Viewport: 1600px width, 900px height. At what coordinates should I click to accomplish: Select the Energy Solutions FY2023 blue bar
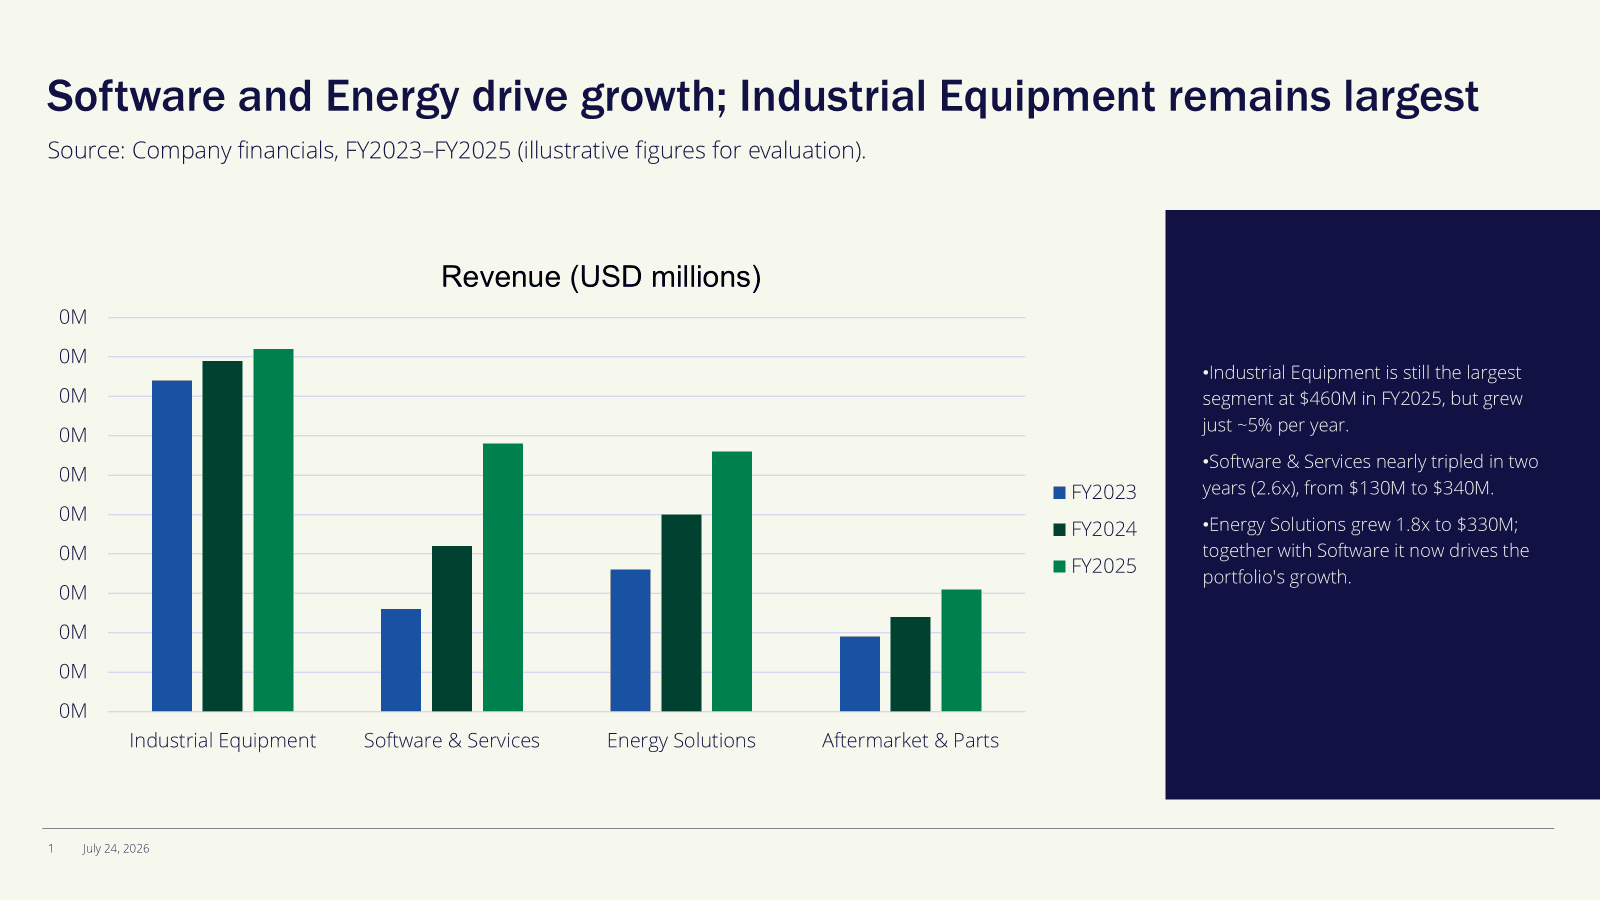click(630, 641)
